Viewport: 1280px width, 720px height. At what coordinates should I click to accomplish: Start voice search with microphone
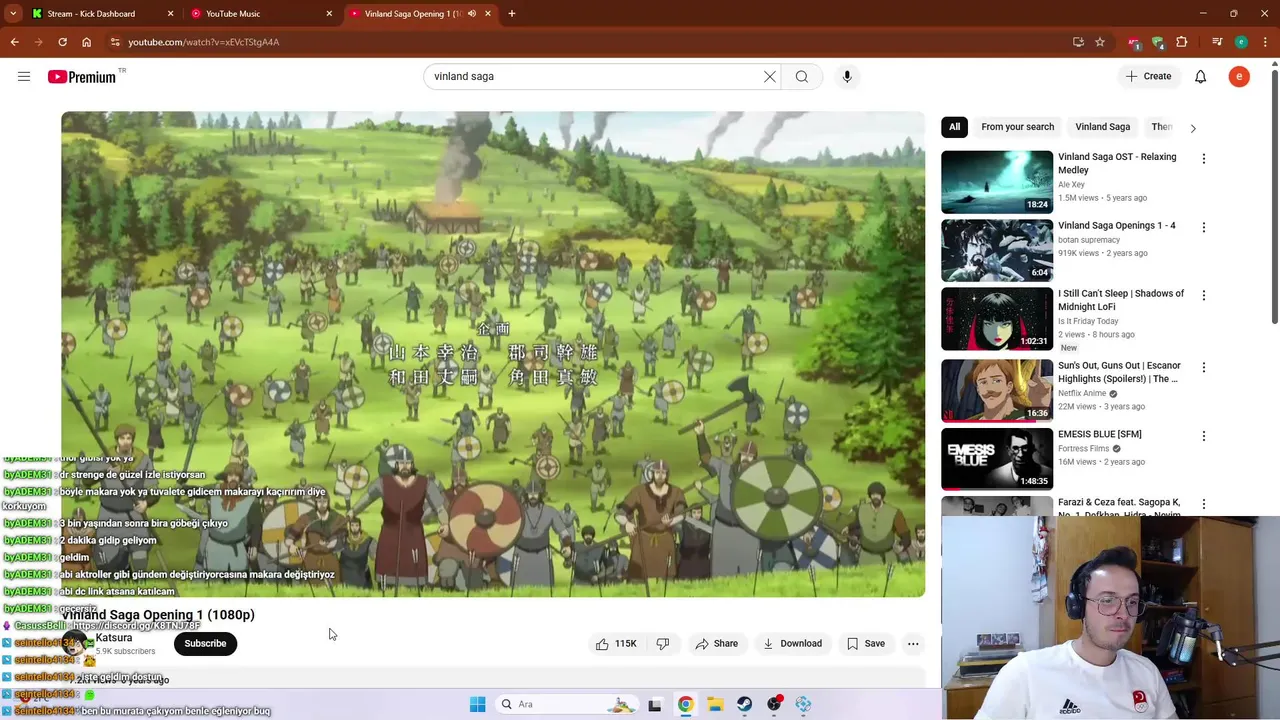pyautogui.click(x=847, y=76)
